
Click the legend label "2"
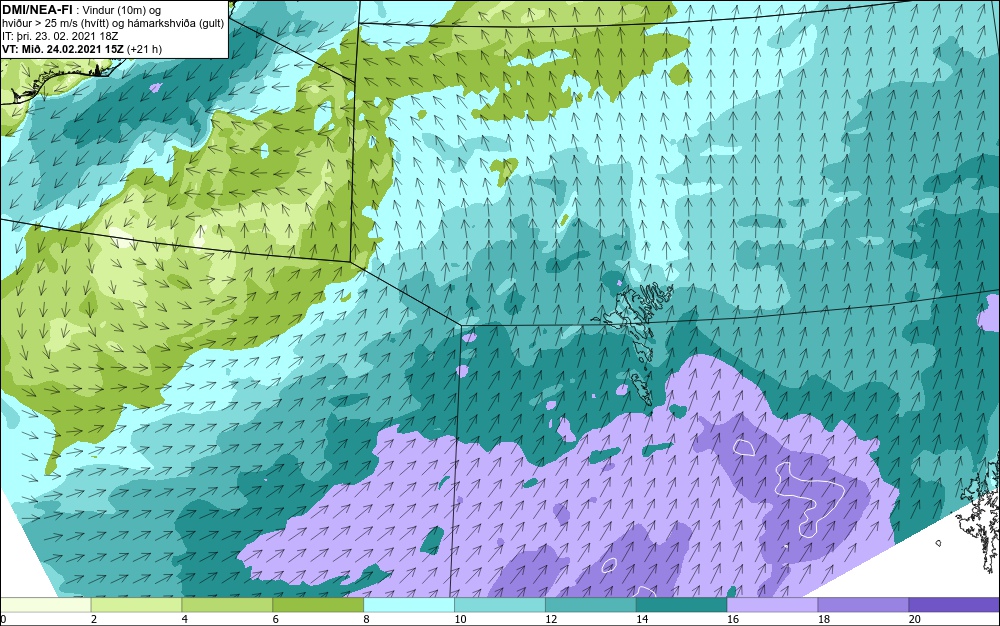[x=94, y=619]
